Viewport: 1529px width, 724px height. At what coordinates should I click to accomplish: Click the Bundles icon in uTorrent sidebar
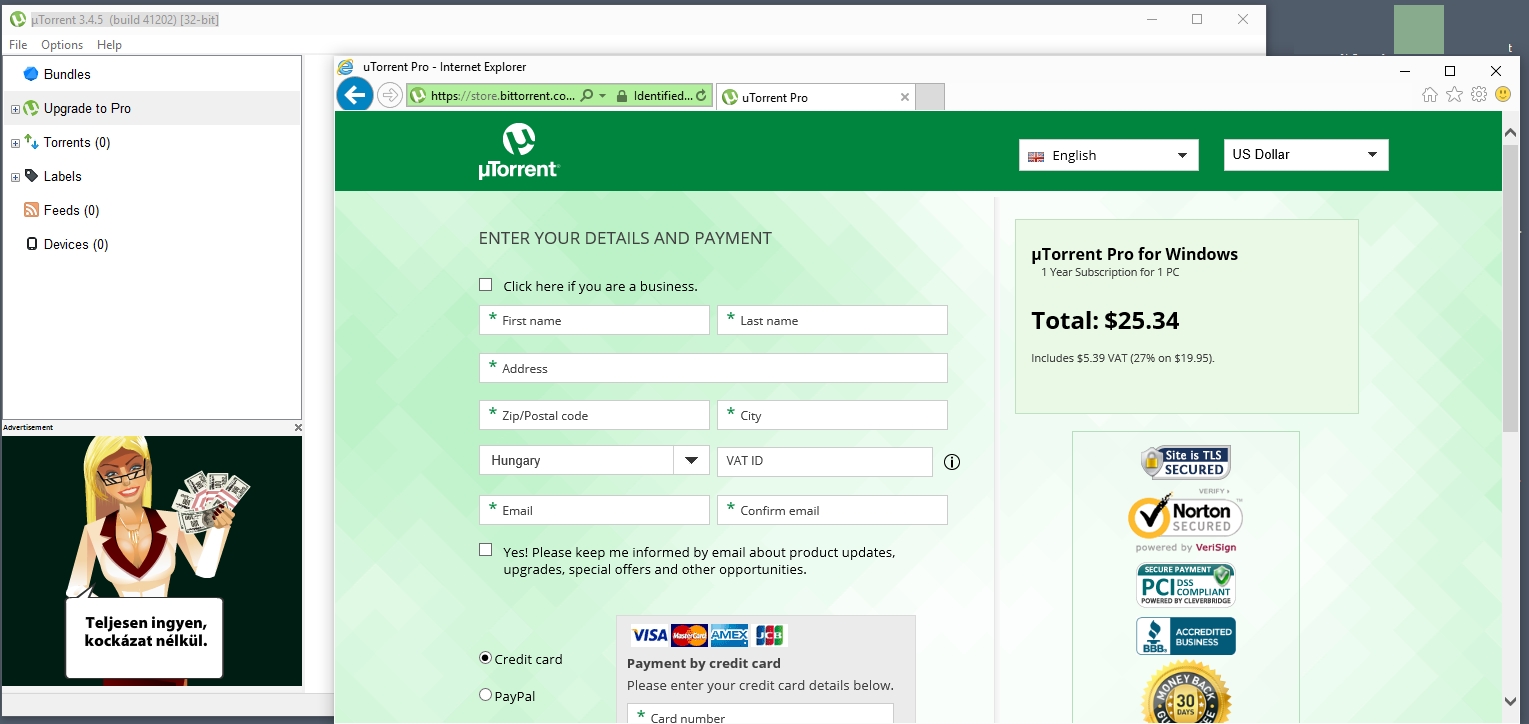[31, 74]
